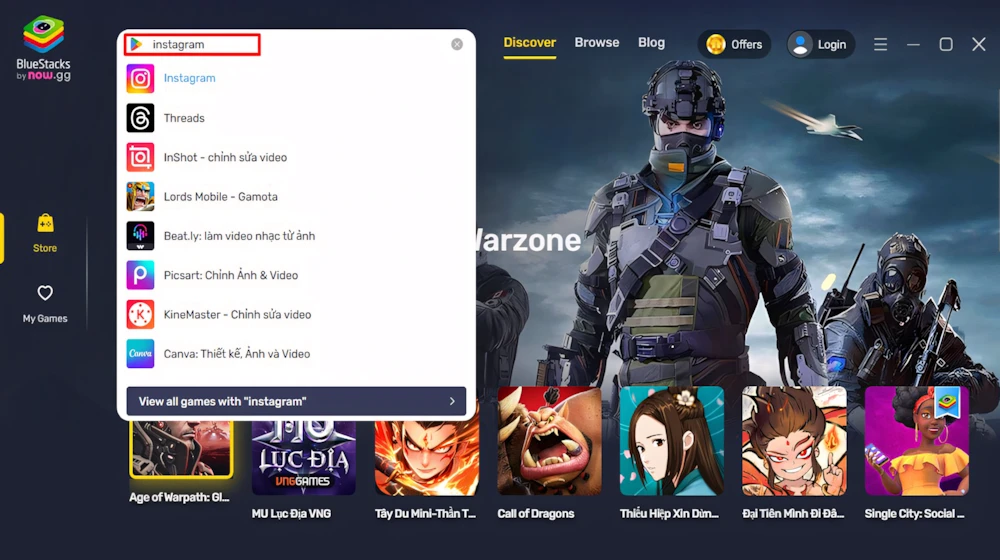1000x560 pixels.
Task: Open Age of Warpath game thumbnail
Action: point(181,449)
